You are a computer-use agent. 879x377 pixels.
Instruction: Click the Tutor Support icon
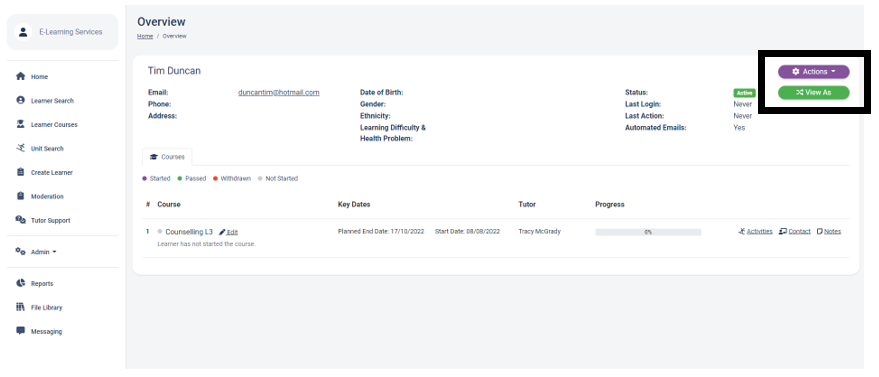(21, 220)
